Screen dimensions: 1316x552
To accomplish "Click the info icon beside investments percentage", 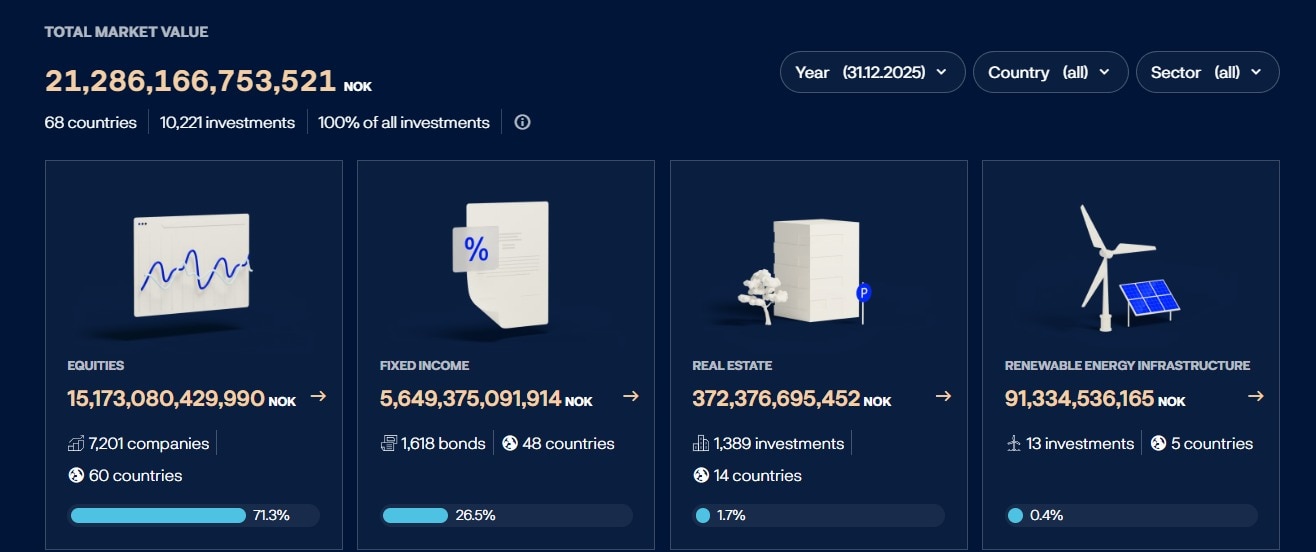I will (x=522, y=122).
